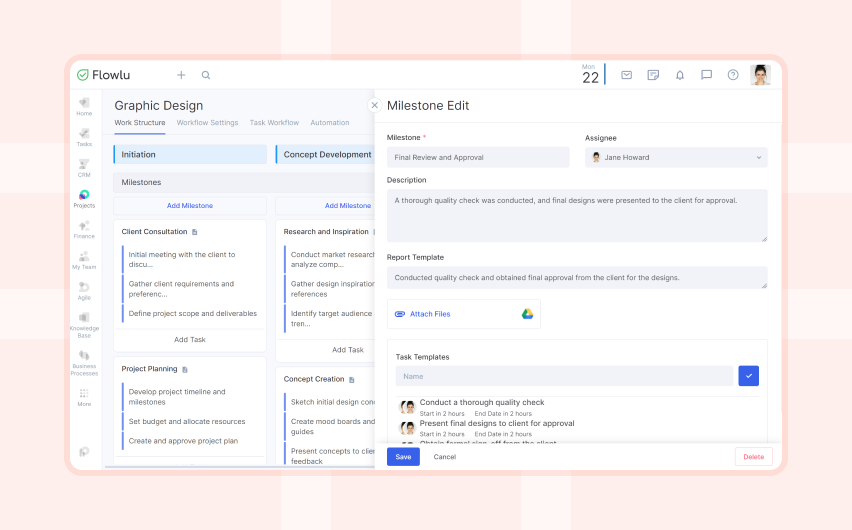Click the search magnifier icon

(x=206, y=75)
